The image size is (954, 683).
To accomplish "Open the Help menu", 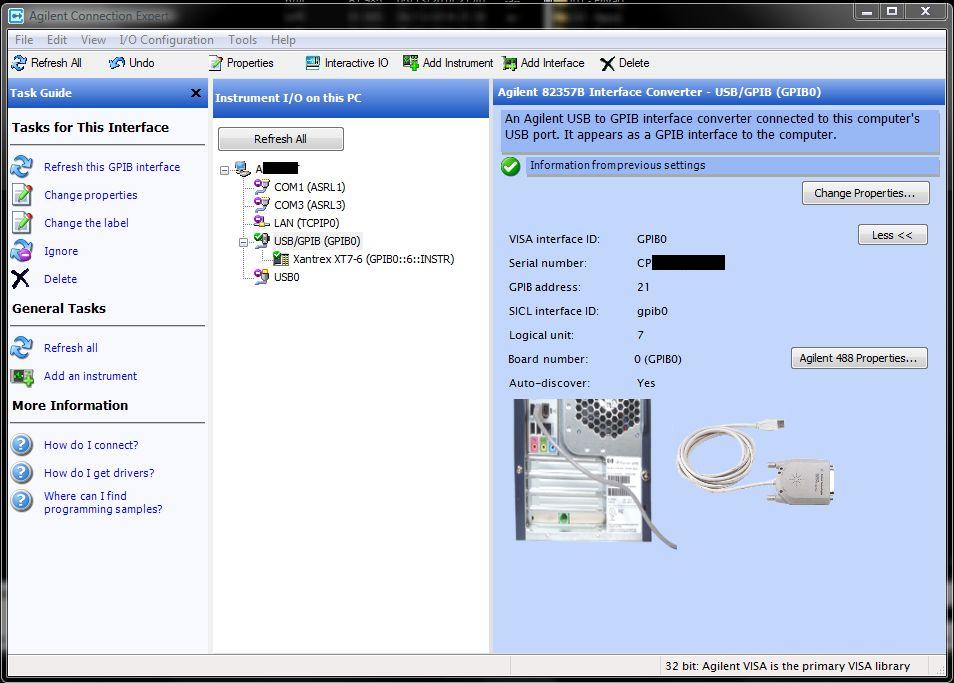I will 283,40.
